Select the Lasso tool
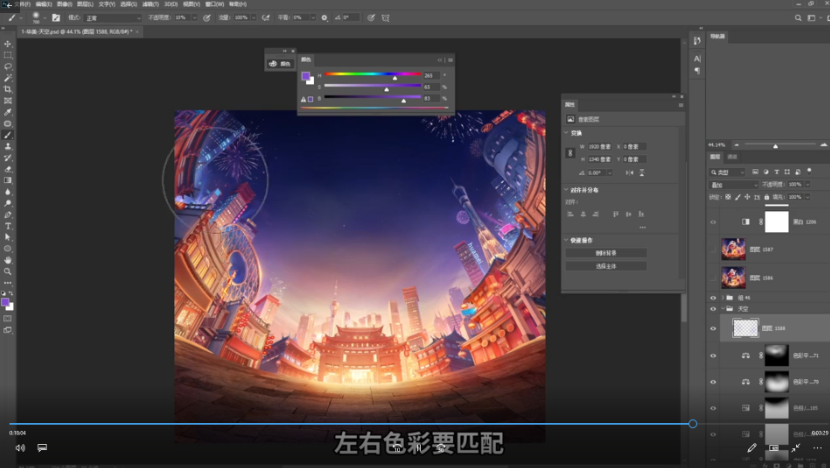 click(x=7, y=67)
